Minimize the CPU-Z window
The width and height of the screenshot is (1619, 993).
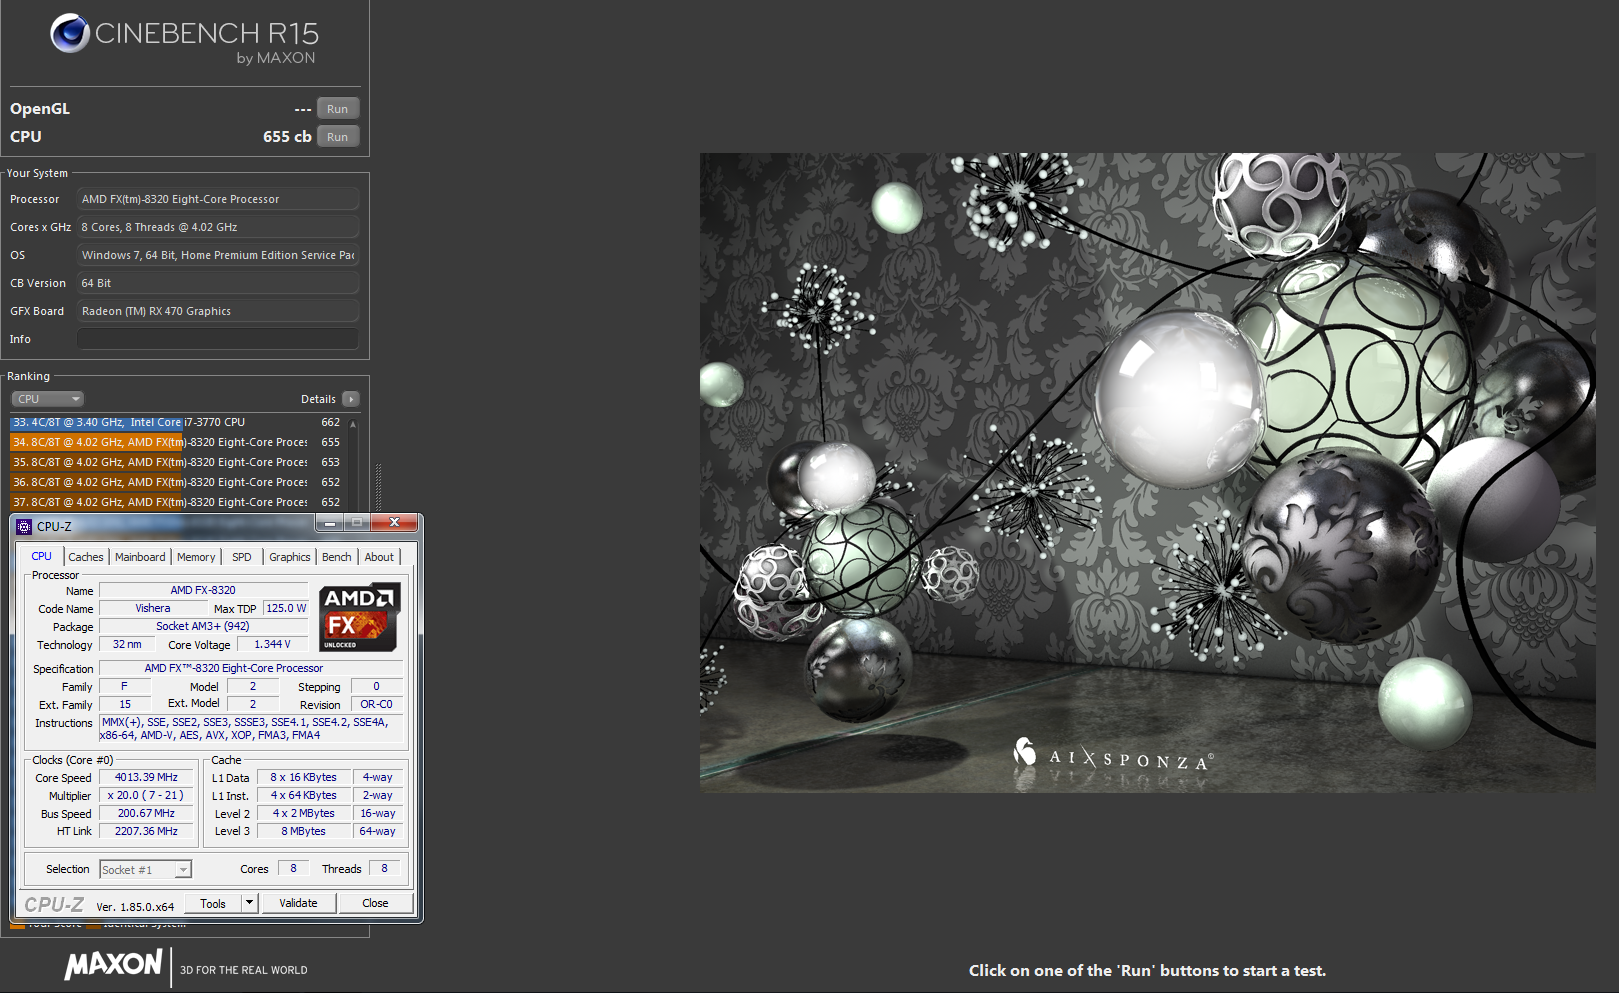(x=329, y=523)
